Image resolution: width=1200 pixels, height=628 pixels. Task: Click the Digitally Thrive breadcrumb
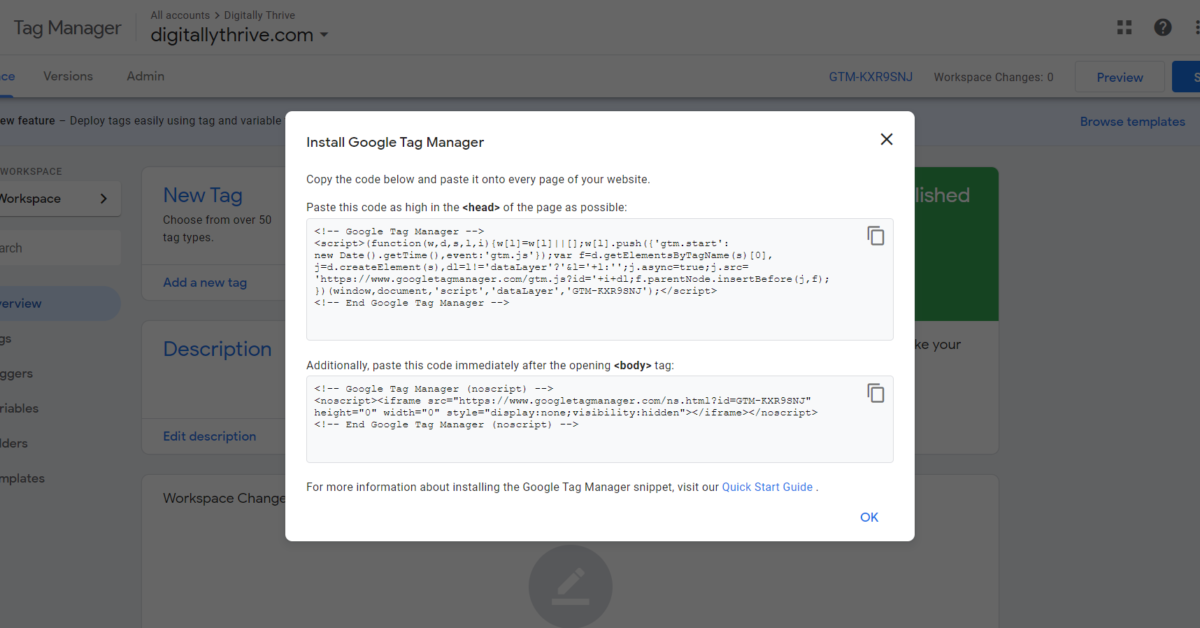click(x=259, y=15)
